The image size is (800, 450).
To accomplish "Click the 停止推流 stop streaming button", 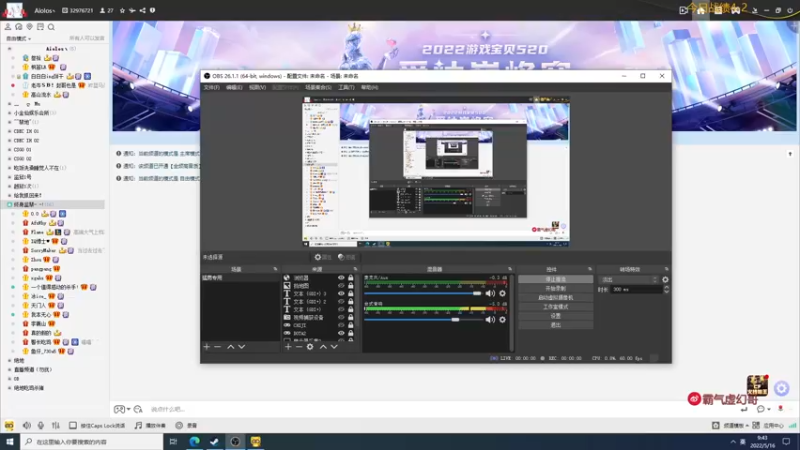I will (x=556, y=280).
